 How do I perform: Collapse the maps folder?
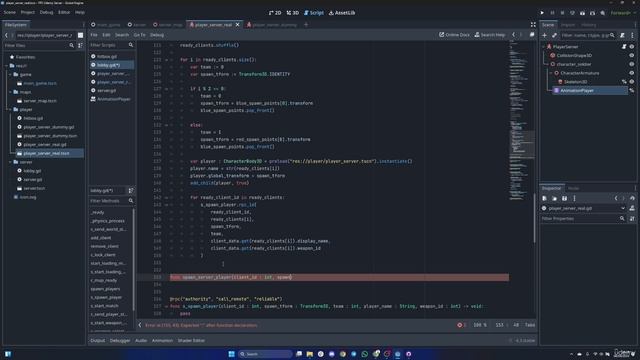coord(11,92)
